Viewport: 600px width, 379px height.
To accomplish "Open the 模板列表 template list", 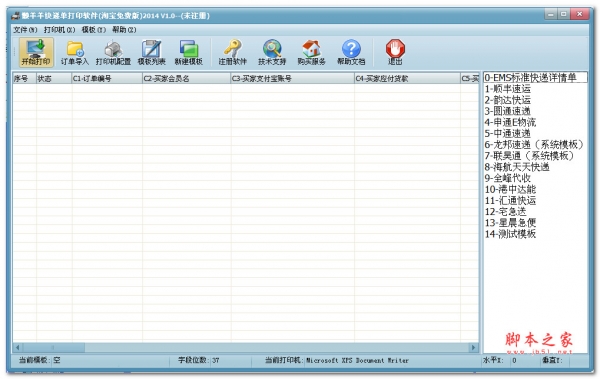I will [152, 52].
